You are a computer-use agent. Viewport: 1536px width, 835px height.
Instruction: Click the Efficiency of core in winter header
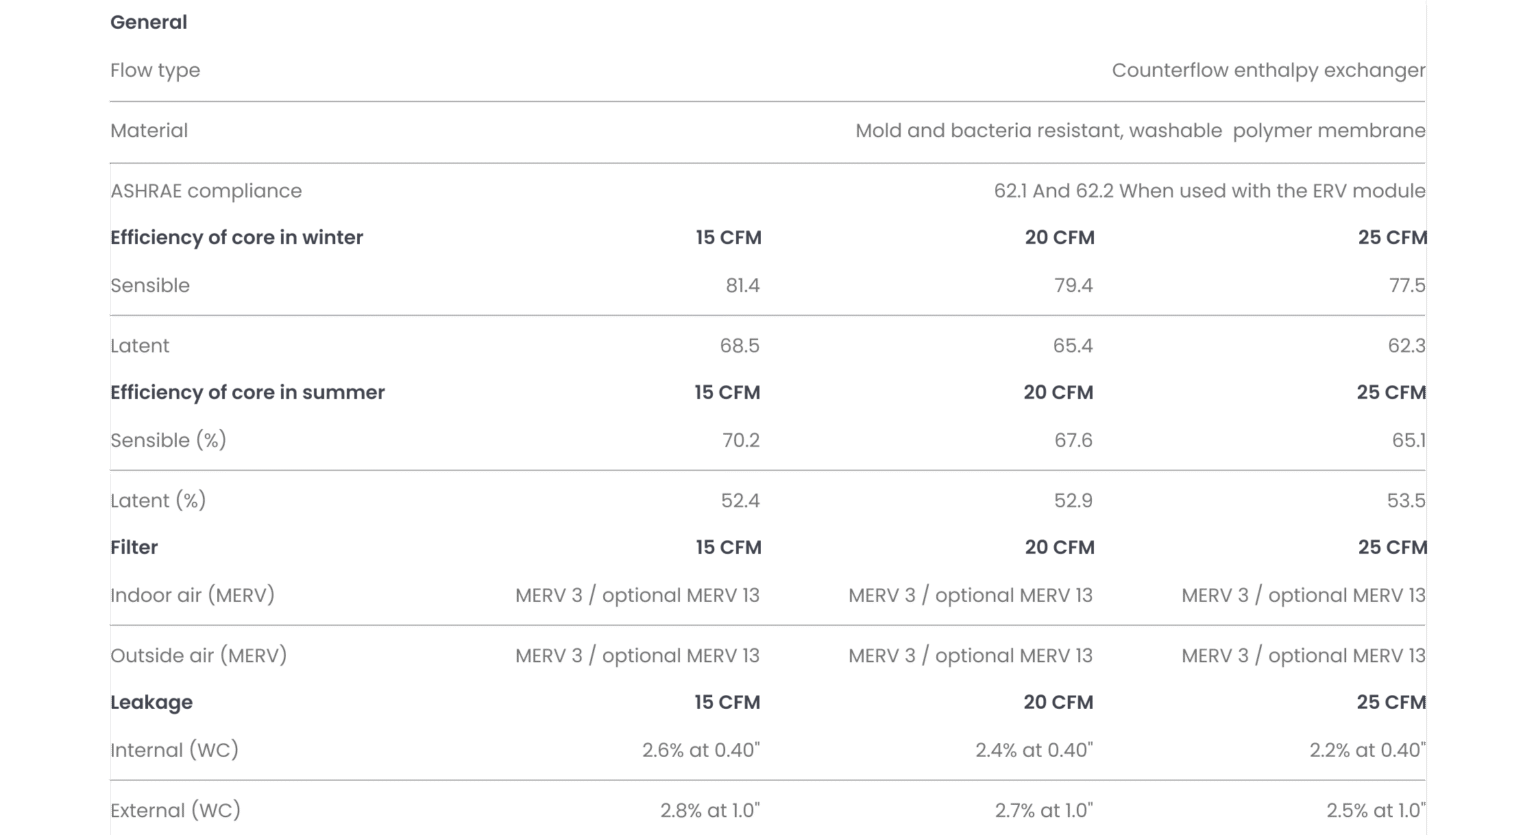coord(237,237)
